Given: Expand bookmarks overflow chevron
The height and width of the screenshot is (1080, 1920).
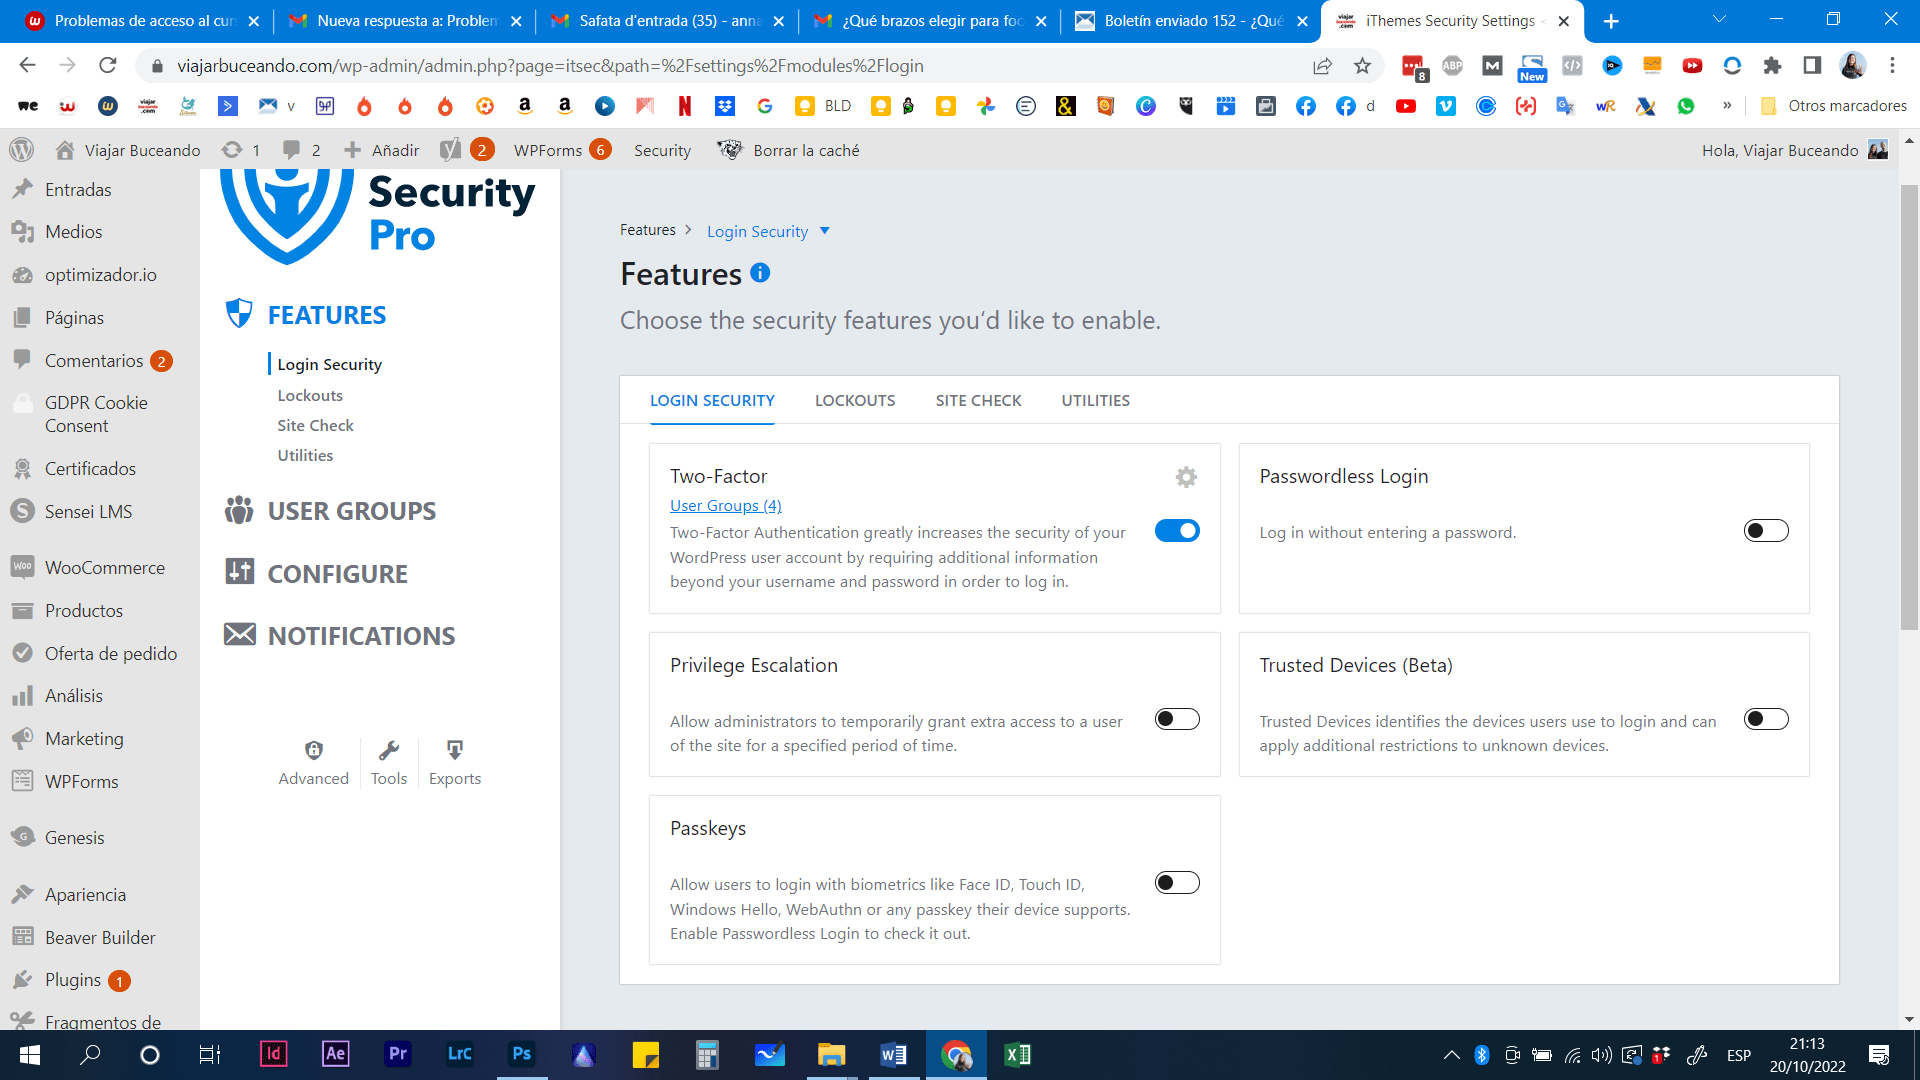Looking at the screenshot, I should click(1727, 106).
